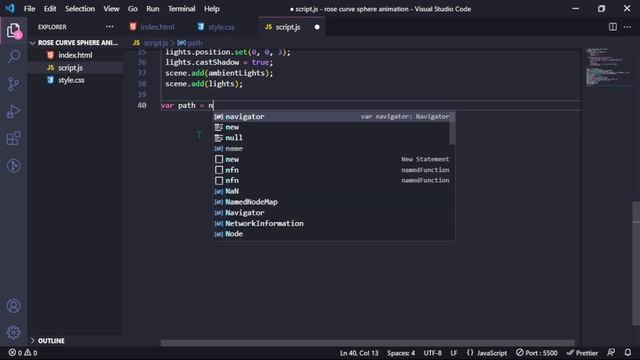Click Spaces: 4 indentation setting
The height and width of the screenshot is (360, 640).
point(401,353)
